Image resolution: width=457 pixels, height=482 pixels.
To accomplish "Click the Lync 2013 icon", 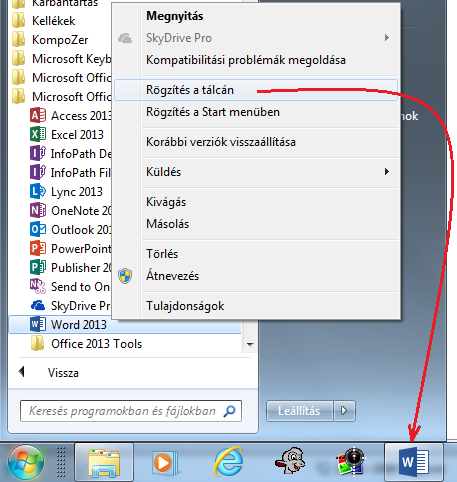I will click(38, 191).
